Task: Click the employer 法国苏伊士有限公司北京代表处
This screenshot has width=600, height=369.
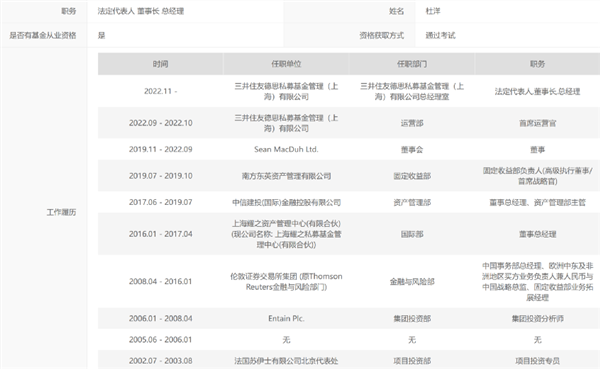Action: (286, 361)
